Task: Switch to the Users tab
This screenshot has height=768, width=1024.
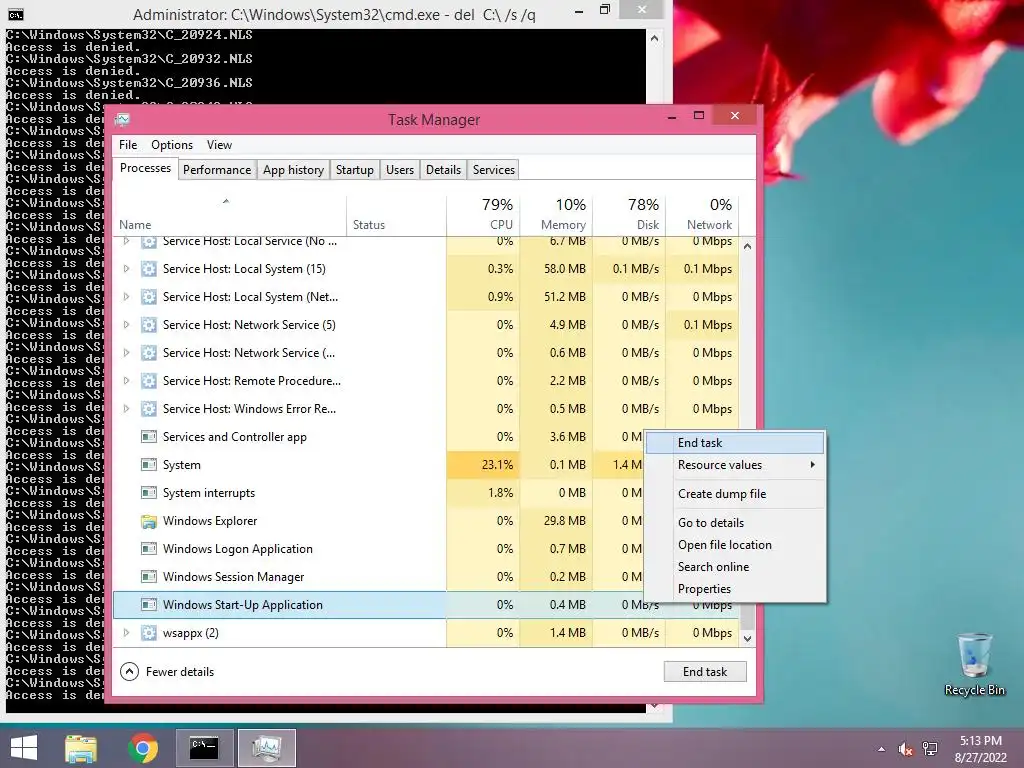Action: coord(400,170)
